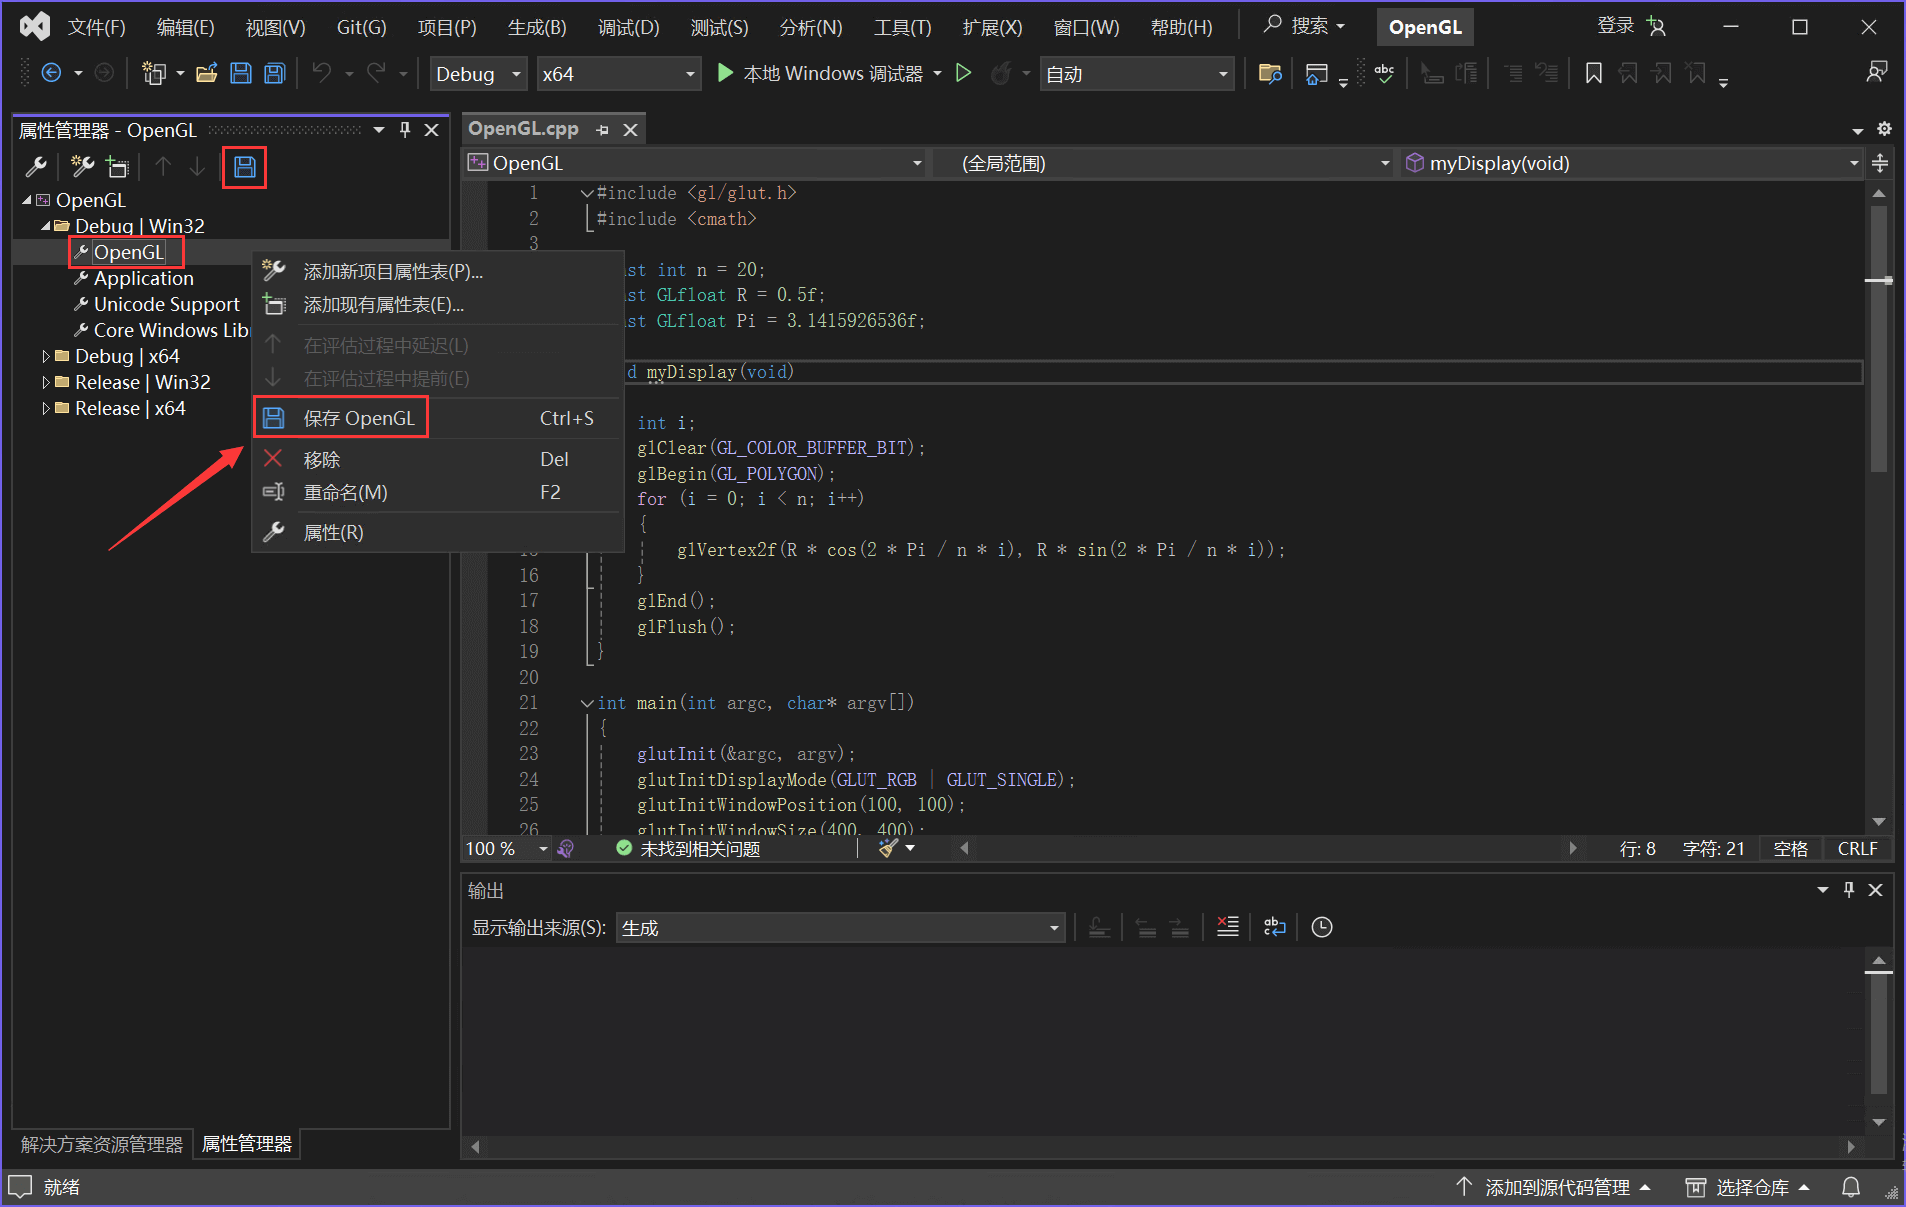The height and width of the screenshot is (1207, 1906).
Task: Open the (全局范围) scope dropdown
Action: (1164, 163)
